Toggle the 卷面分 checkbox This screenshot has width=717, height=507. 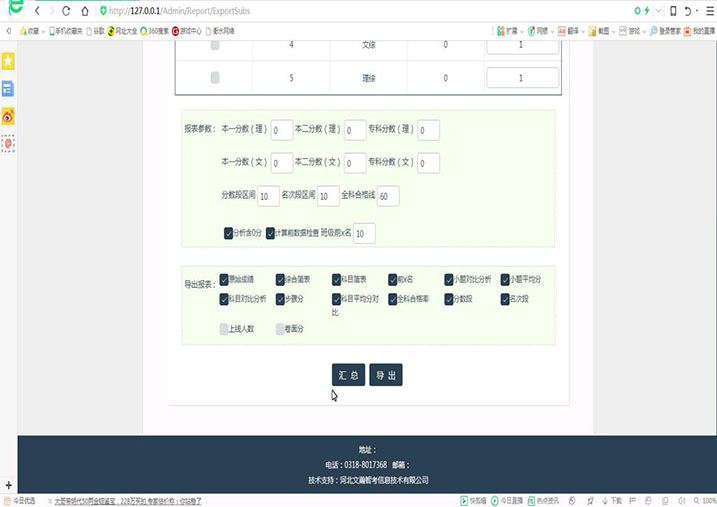[281, 328]
